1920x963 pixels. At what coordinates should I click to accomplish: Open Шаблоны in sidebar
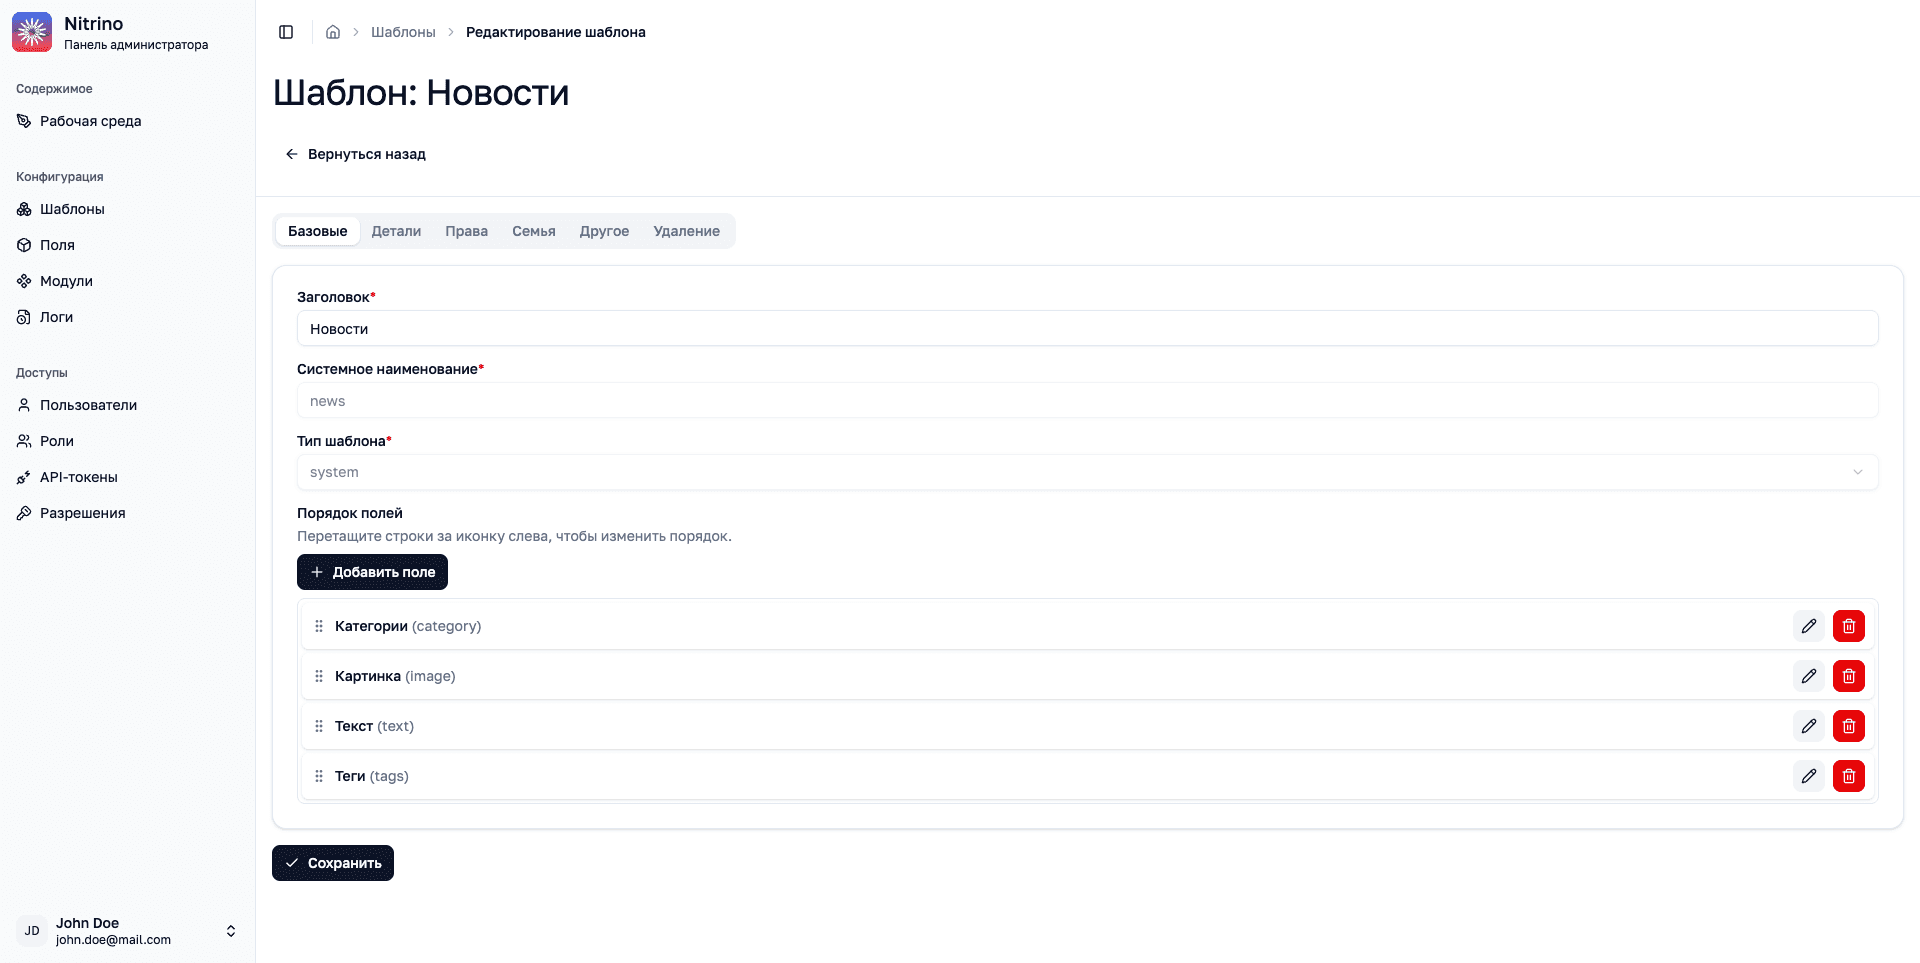(128, 209)
